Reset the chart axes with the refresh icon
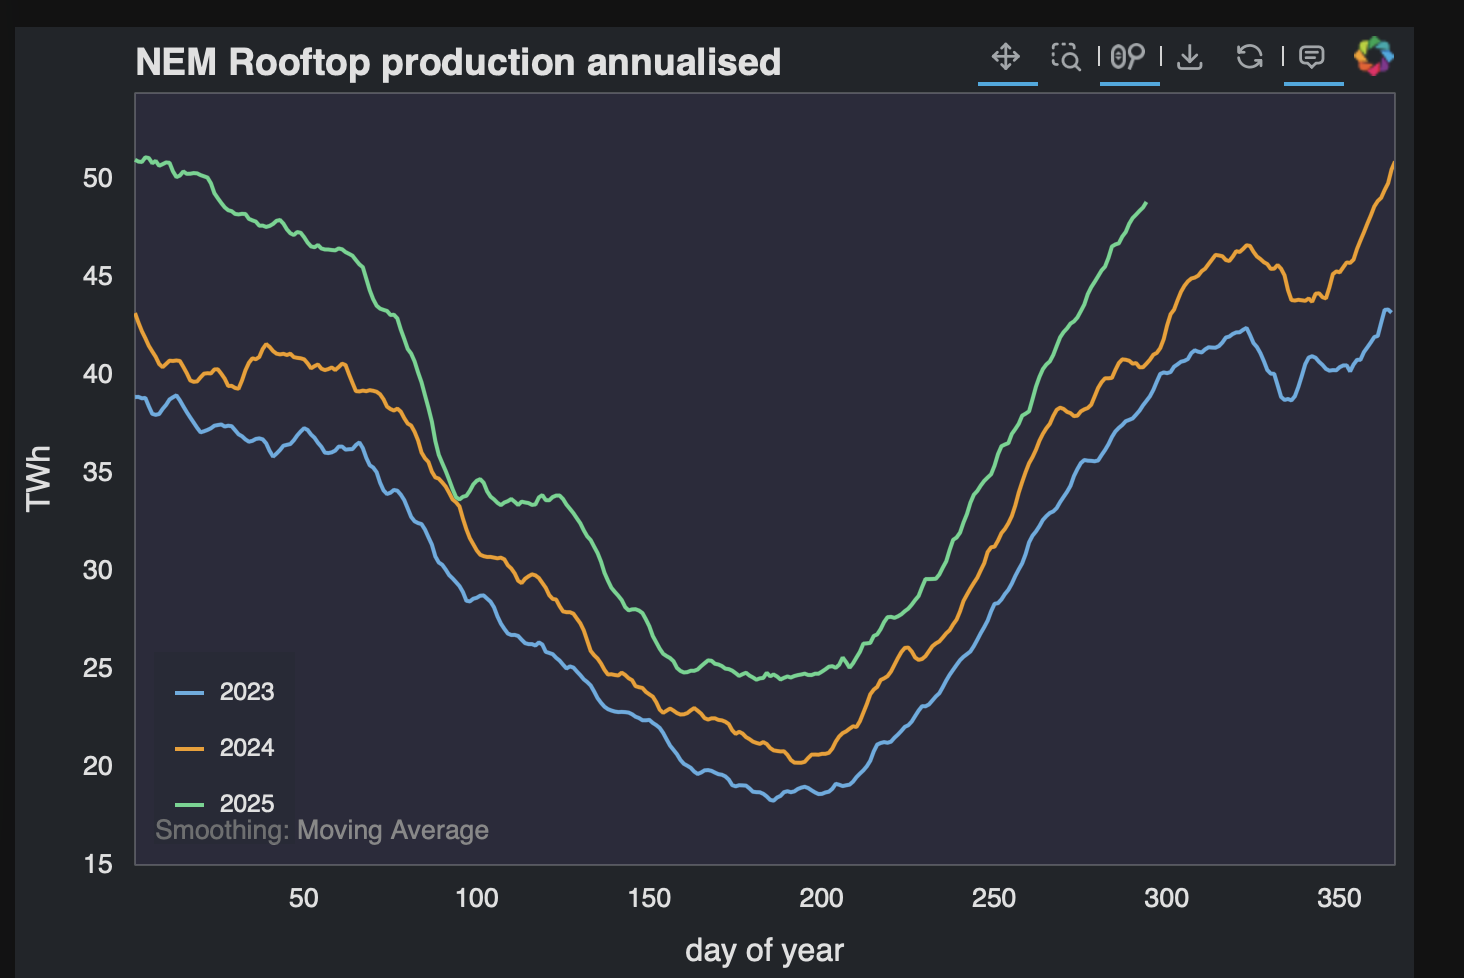 [x=1248, y=57]
